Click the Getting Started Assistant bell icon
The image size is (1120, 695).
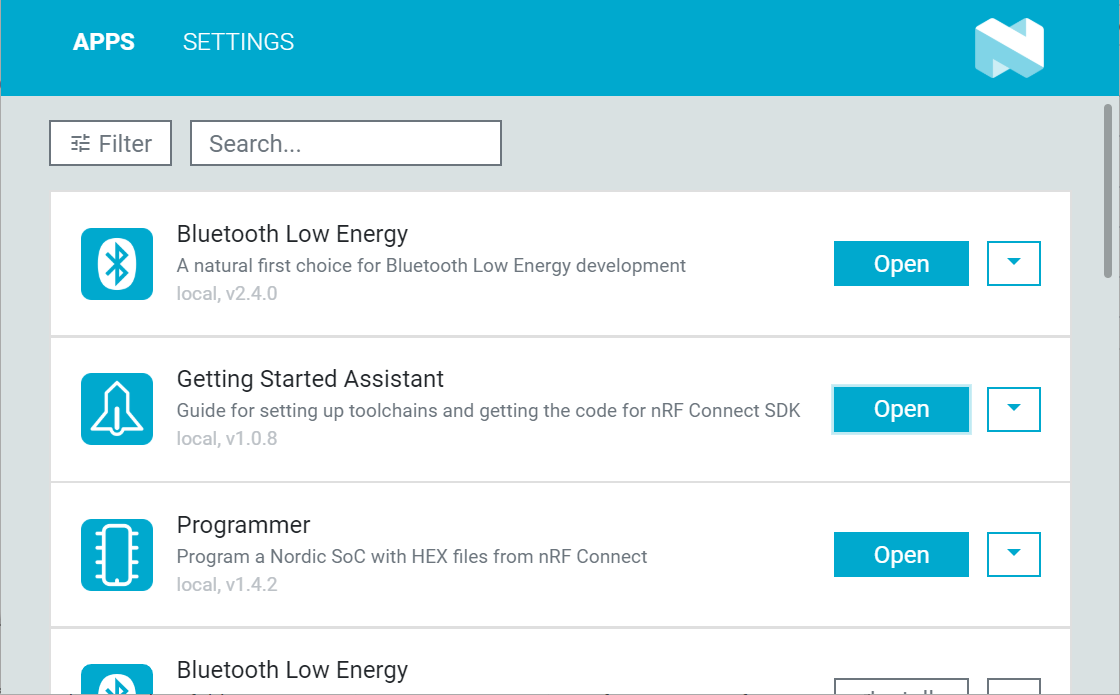(x=117, y=409)
